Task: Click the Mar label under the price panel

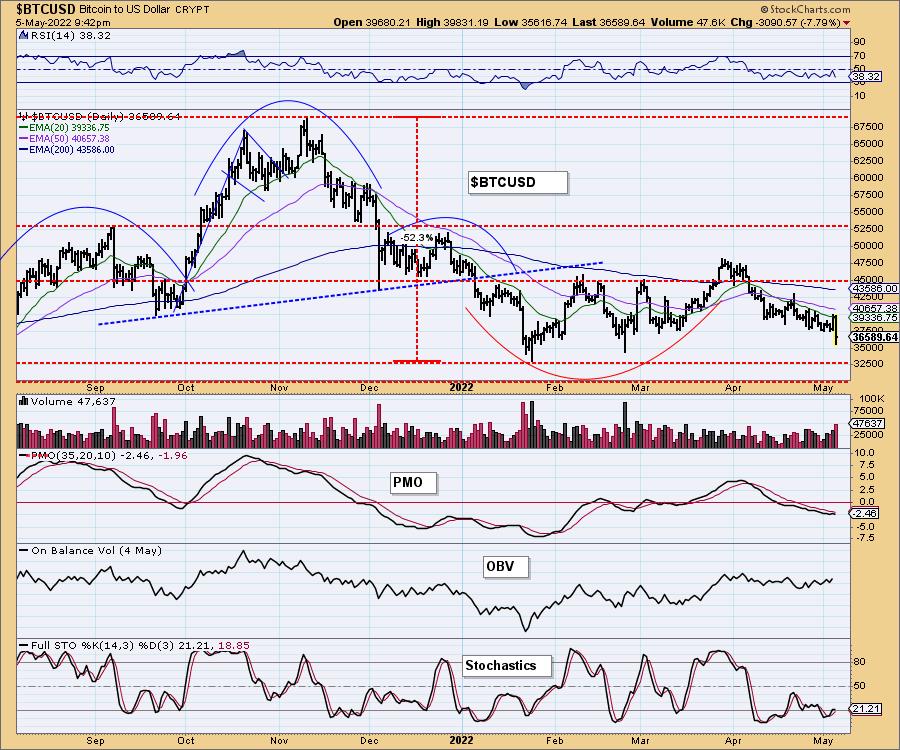Action: tap(640, 387)
